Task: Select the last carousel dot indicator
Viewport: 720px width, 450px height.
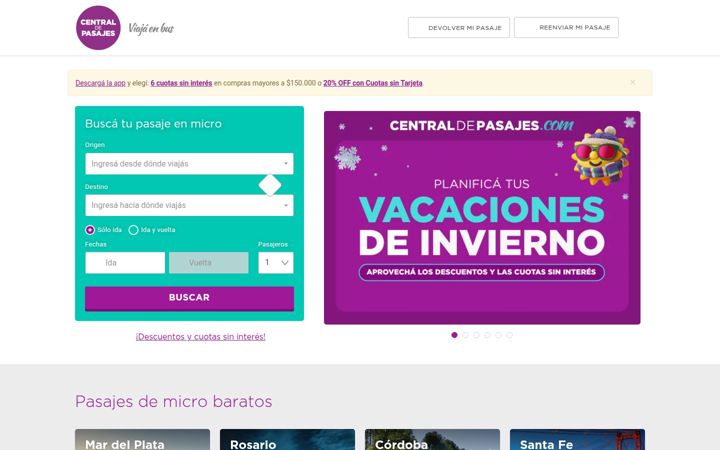Action: 509,335
